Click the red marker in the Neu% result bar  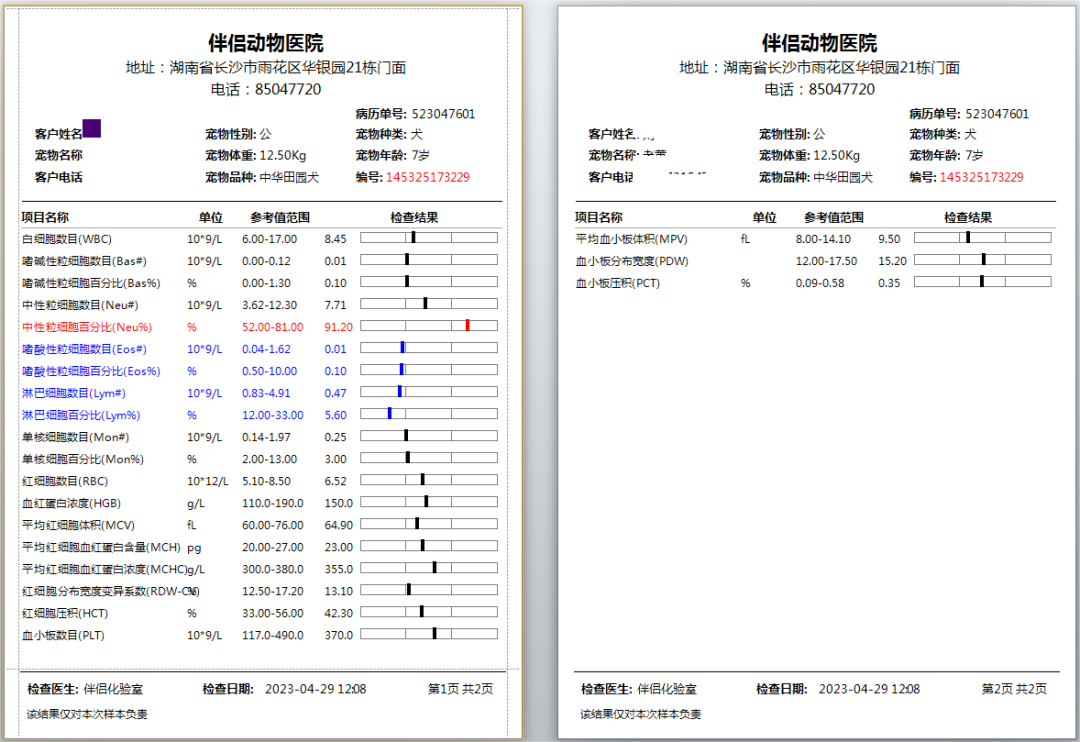point(470,324)
